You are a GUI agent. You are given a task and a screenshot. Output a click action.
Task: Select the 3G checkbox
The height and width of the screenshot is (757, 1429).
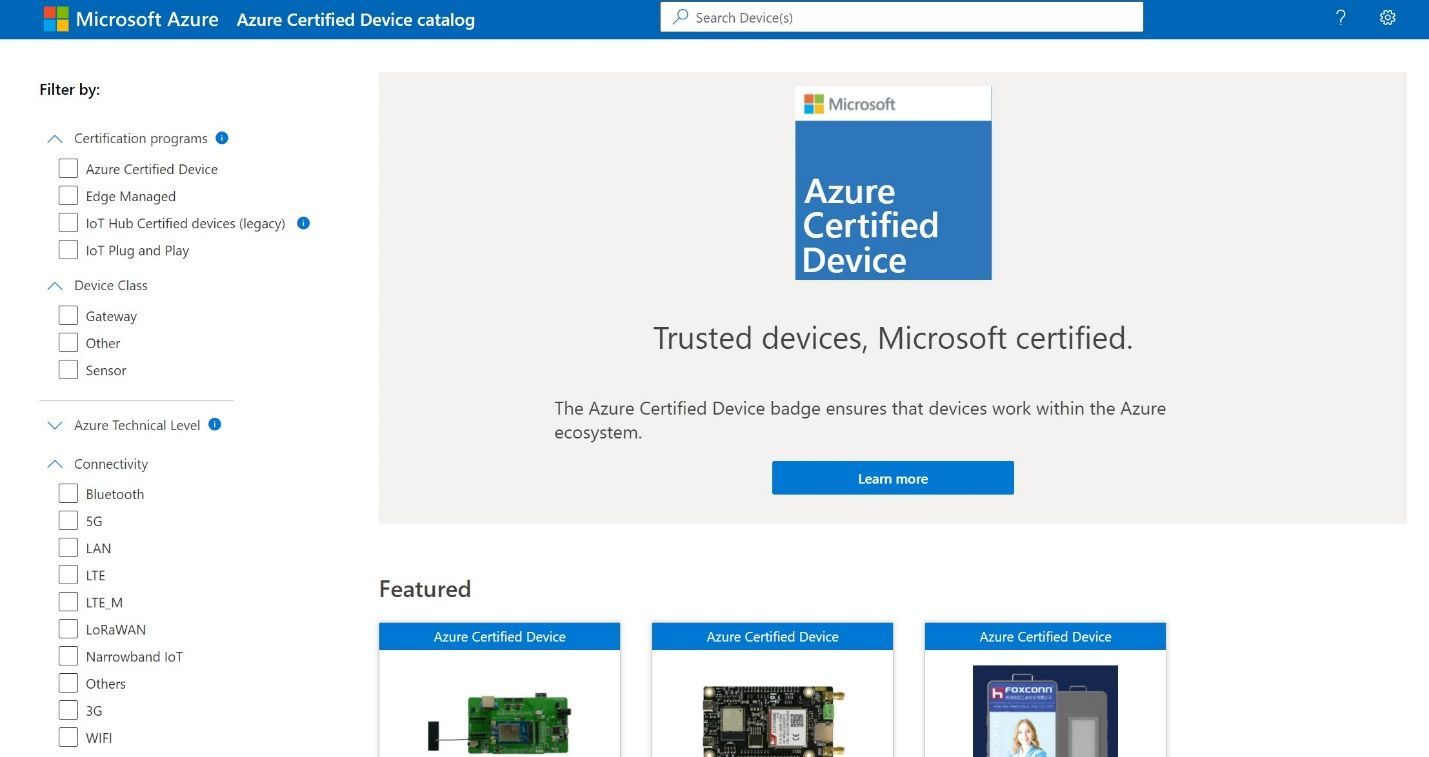point(68,710)
